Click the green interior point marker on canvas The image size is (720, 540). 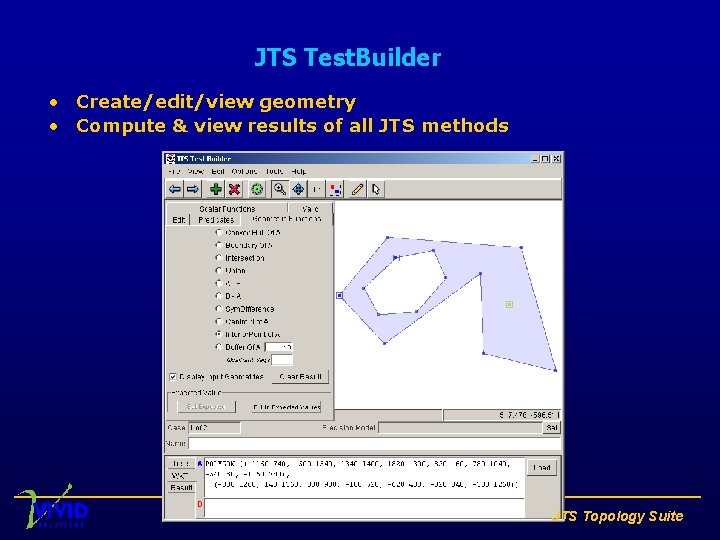509,304
